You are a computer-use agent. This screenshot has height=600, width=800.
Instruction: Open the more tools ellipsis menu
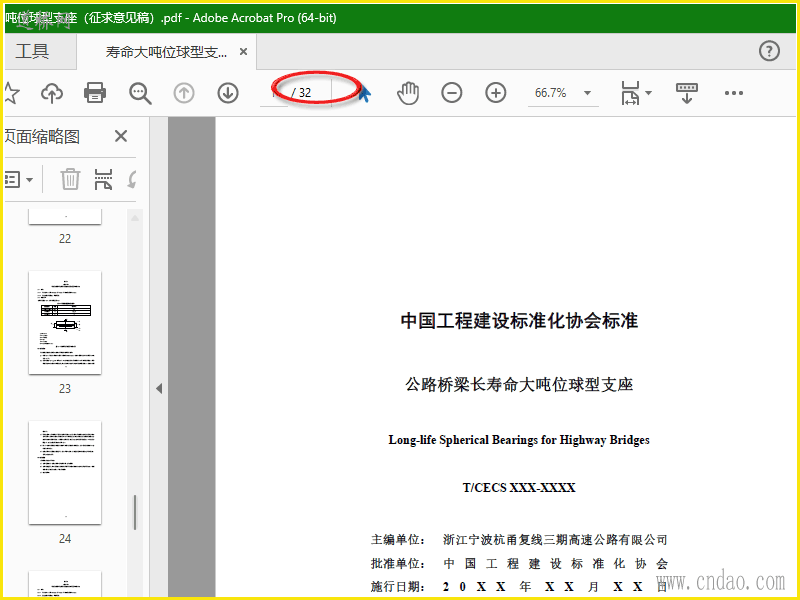pos(734,93)
